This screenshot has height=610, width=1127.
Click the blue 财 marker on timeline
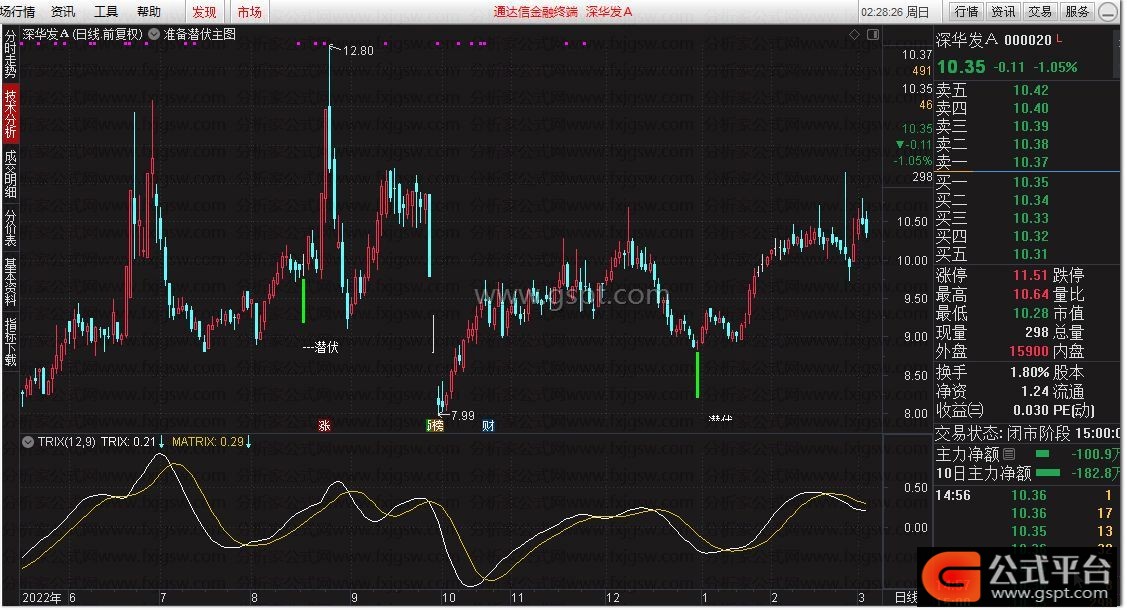tap(488, 425)
